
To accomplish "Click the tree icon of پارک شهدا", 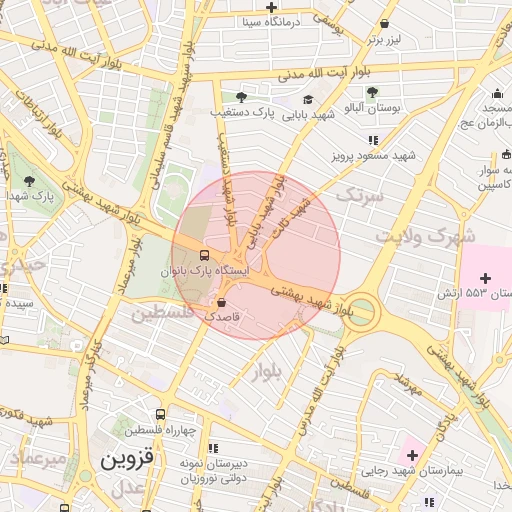I will coord(29,181).
